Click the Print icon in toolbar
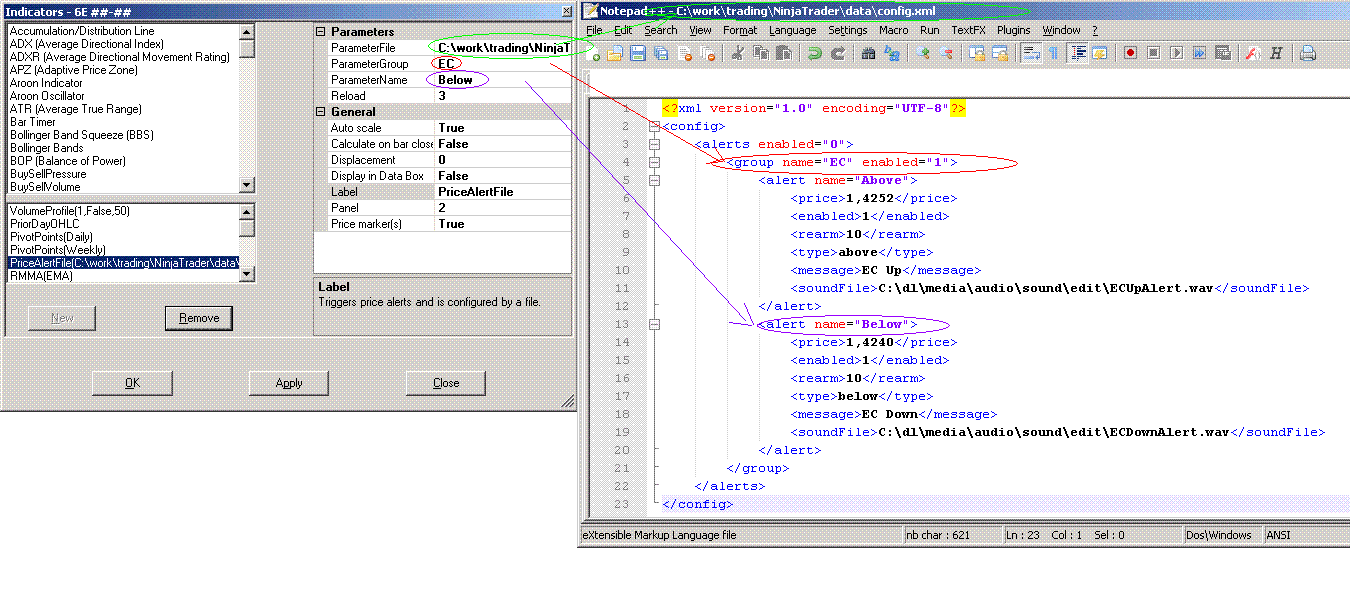1350x600 pixels. point(1308,54)
